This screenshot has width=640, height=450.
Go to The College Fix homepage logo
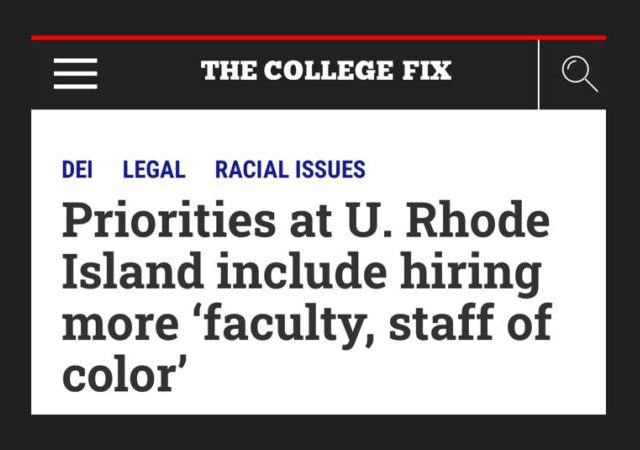tap(326, 70)
